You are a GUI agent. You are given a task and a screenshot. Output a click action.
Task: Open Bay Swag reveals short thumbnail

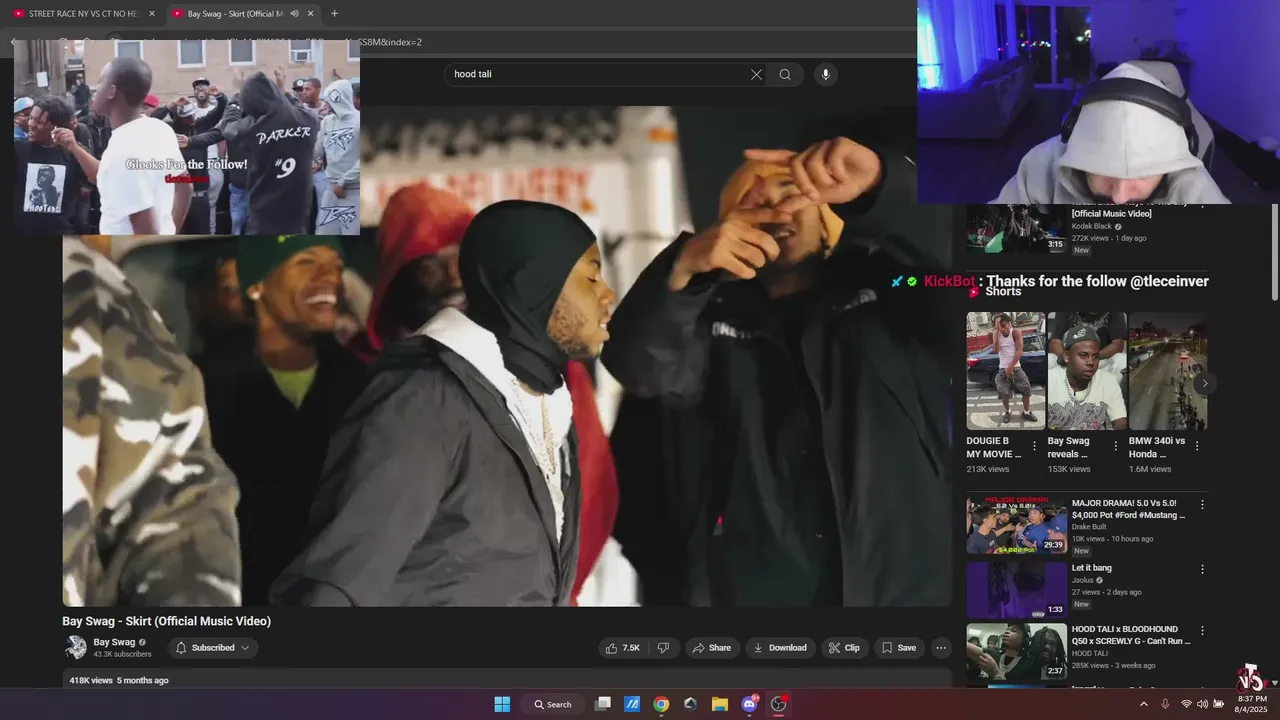(x=1087, y=371)
